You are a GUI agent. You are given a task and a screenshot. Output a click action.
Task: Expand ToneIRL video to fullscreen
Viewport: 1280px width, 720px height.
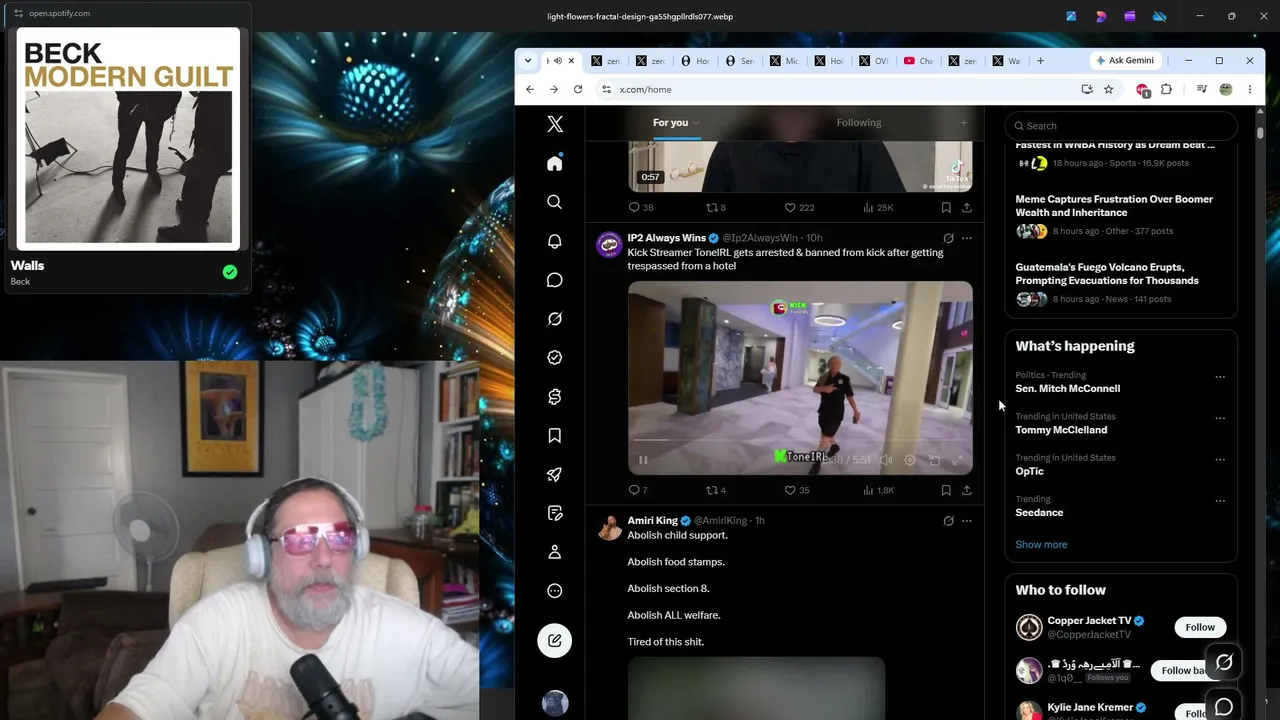tap(957, 460)
